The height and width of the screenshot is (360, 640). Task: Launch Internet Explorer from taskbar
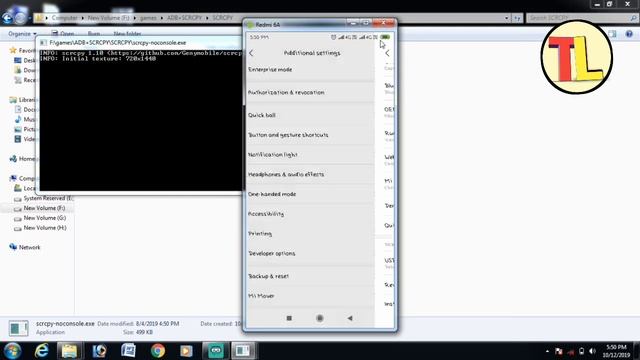[41, 351]
